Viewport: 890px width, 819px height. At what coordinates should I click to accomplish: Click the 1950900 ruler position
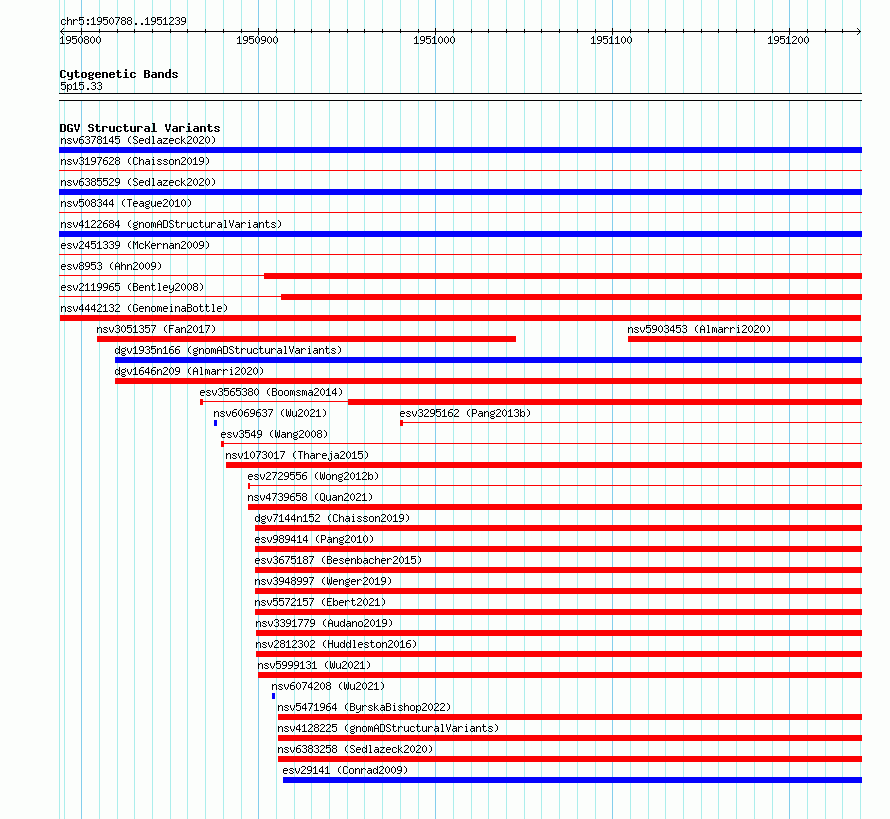click(258, 40)
